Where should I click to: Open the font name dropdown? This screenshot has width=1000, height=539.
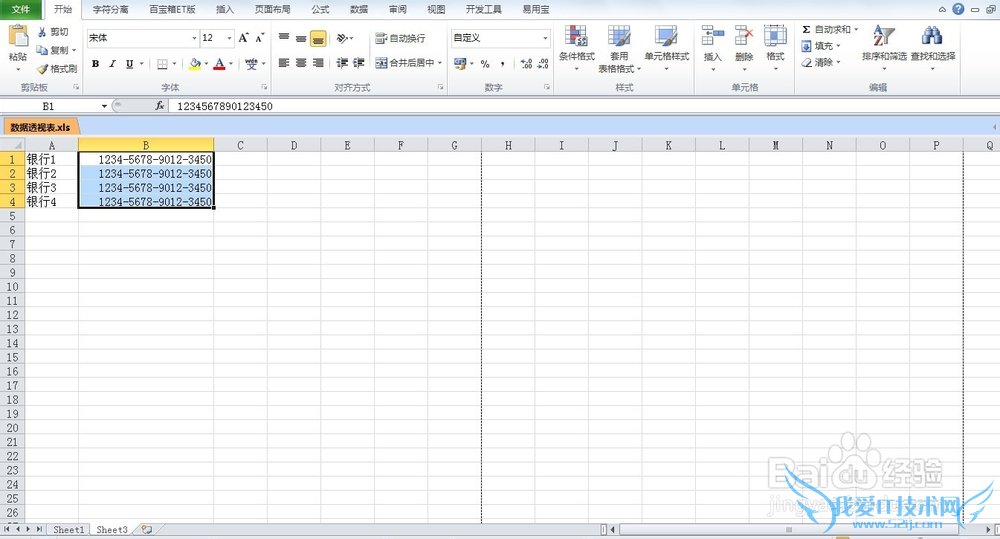[x=194, y=38]
